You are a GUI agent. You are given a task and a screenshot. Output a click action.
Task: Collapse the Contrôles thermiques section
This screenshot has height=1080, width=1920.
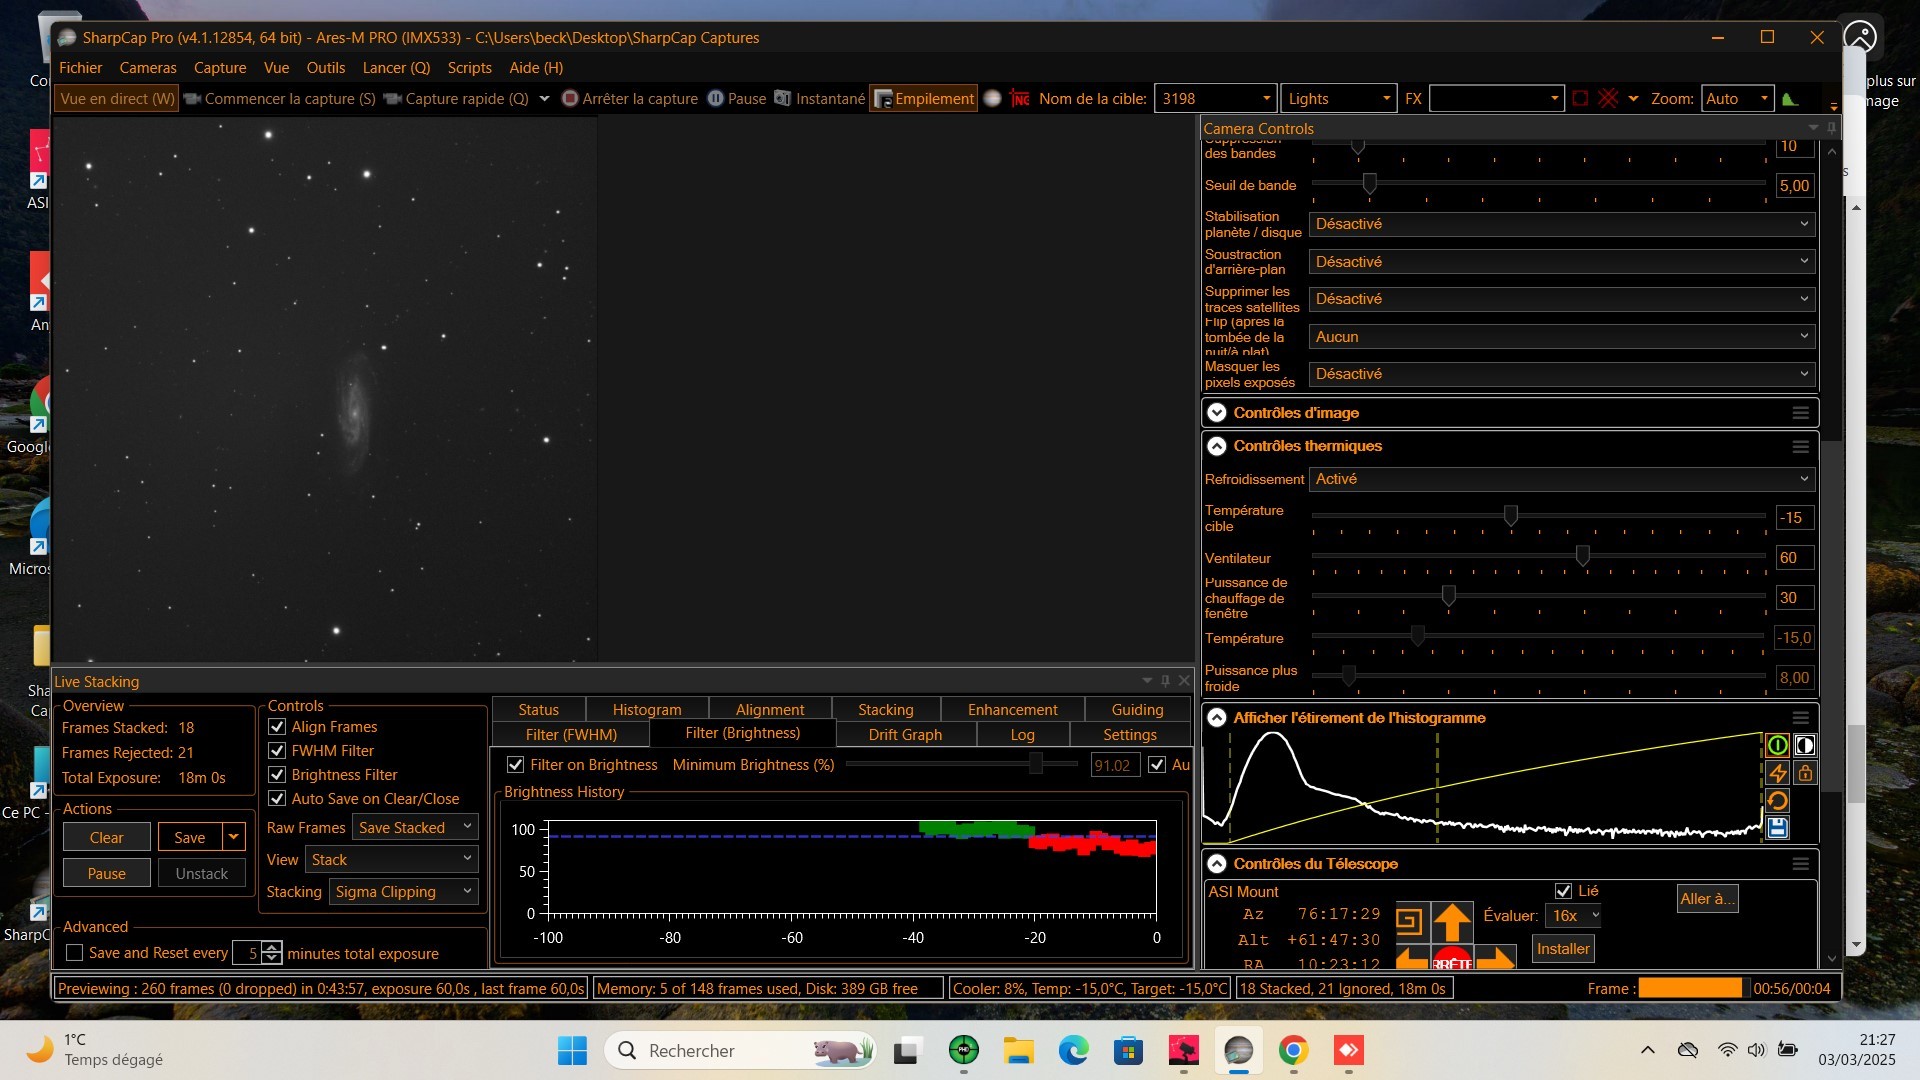[x=1216, y=446]
